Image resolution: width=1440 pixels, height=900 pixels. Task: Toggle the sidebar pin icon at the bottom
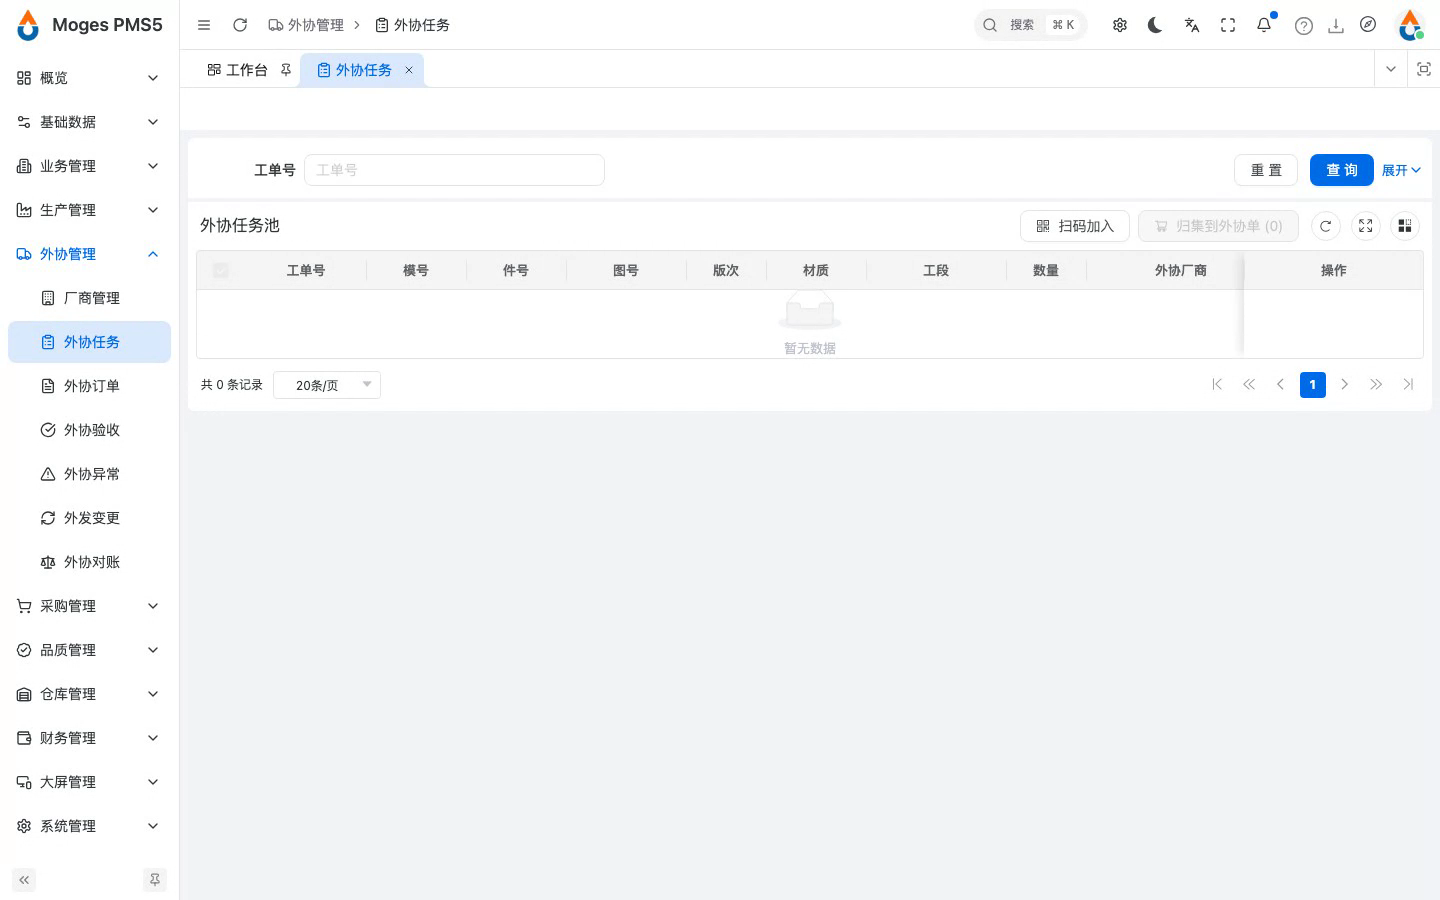[155, 880]
